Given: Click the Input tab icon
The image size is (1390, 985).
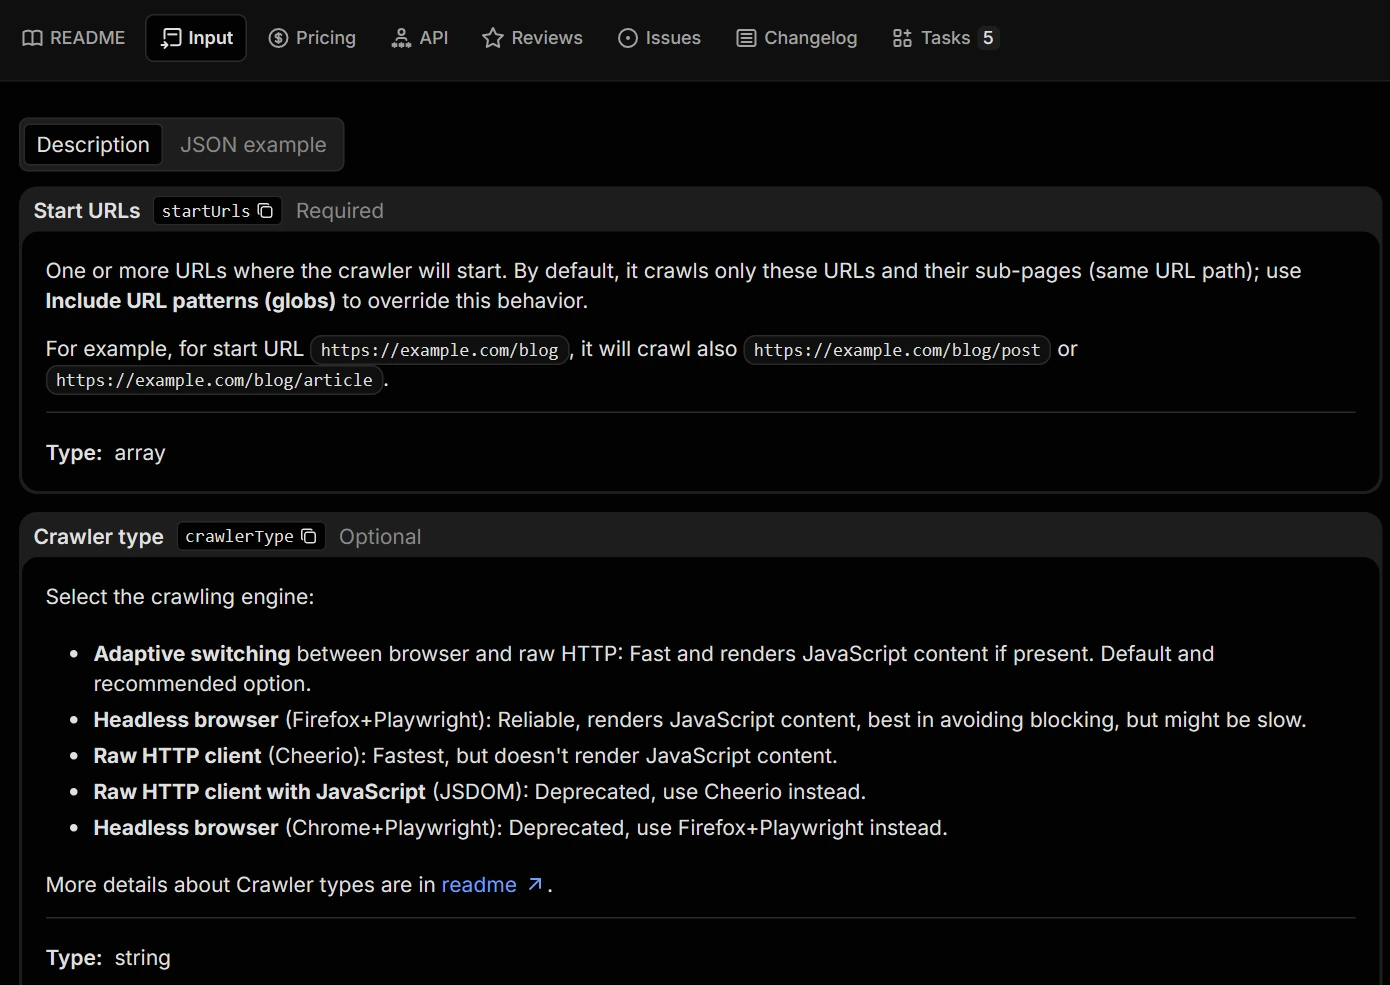Looking at the screenshot, I should pyautogui.click(x=172, y=38).
